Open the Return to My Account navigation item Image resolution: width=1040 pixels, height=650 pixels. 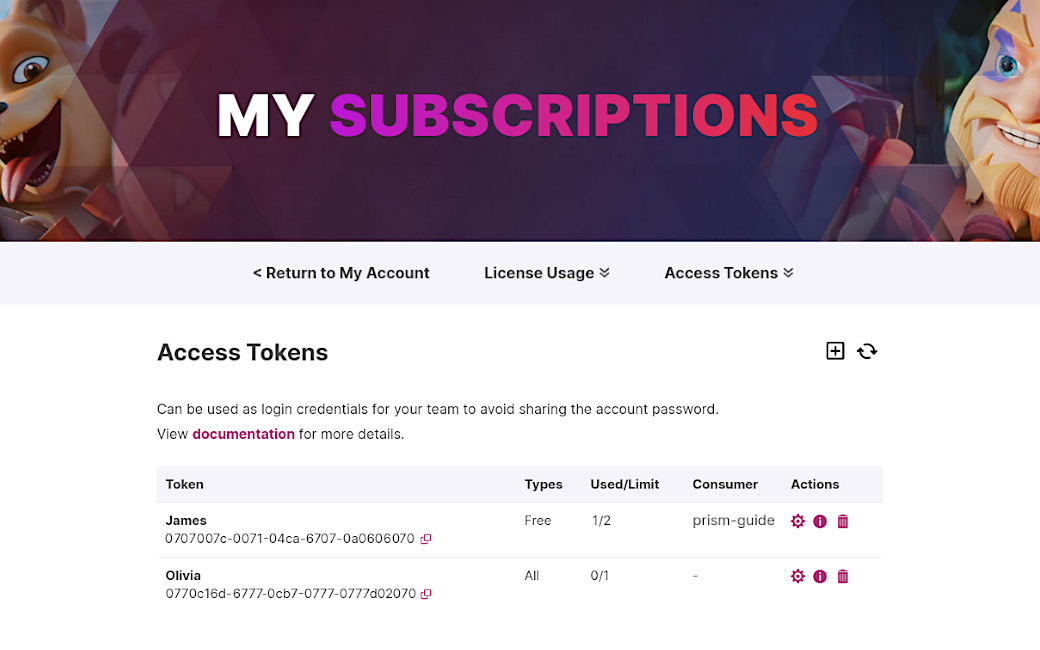[341, 272]
